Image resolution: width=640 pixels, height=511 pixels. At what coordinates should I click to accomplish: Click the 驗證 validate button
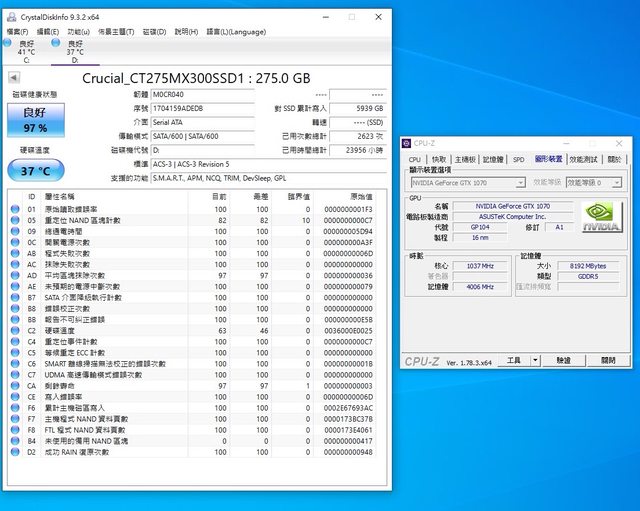pos(564,360)
